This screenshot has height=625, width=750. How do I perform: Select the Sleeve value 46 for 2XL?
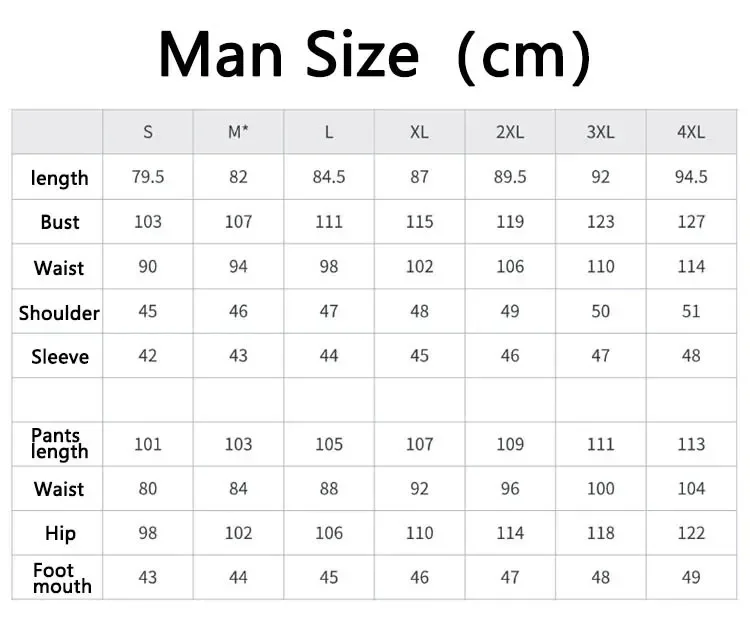tap(510, 356)
